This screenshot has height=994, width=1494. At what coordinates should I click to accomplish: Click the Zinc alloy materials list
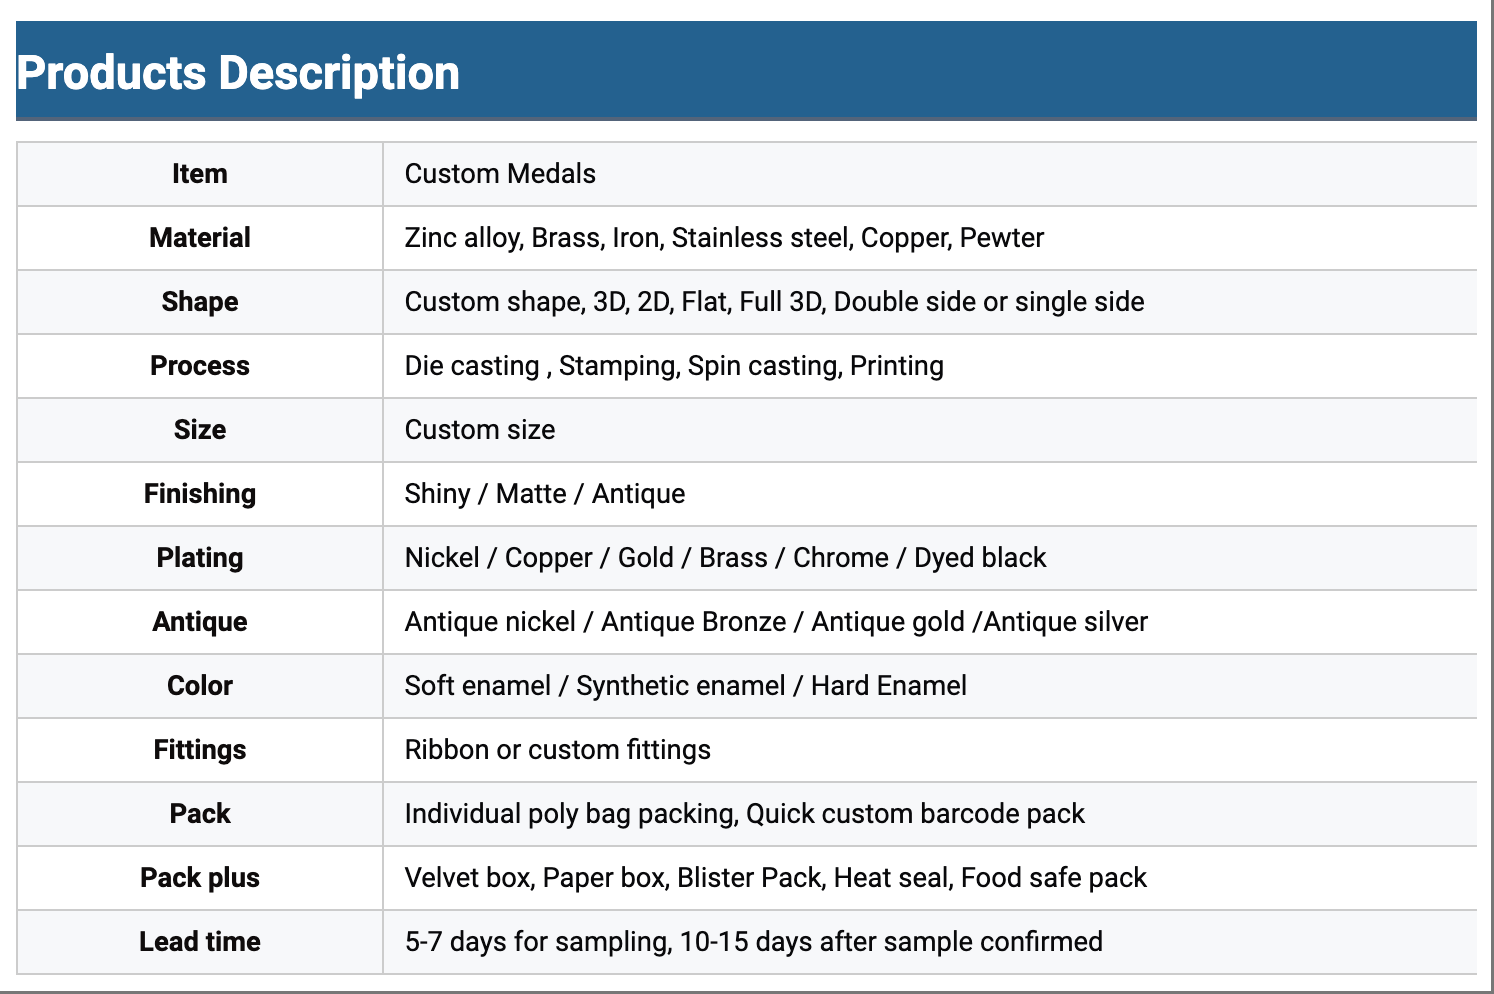point(724,238)
